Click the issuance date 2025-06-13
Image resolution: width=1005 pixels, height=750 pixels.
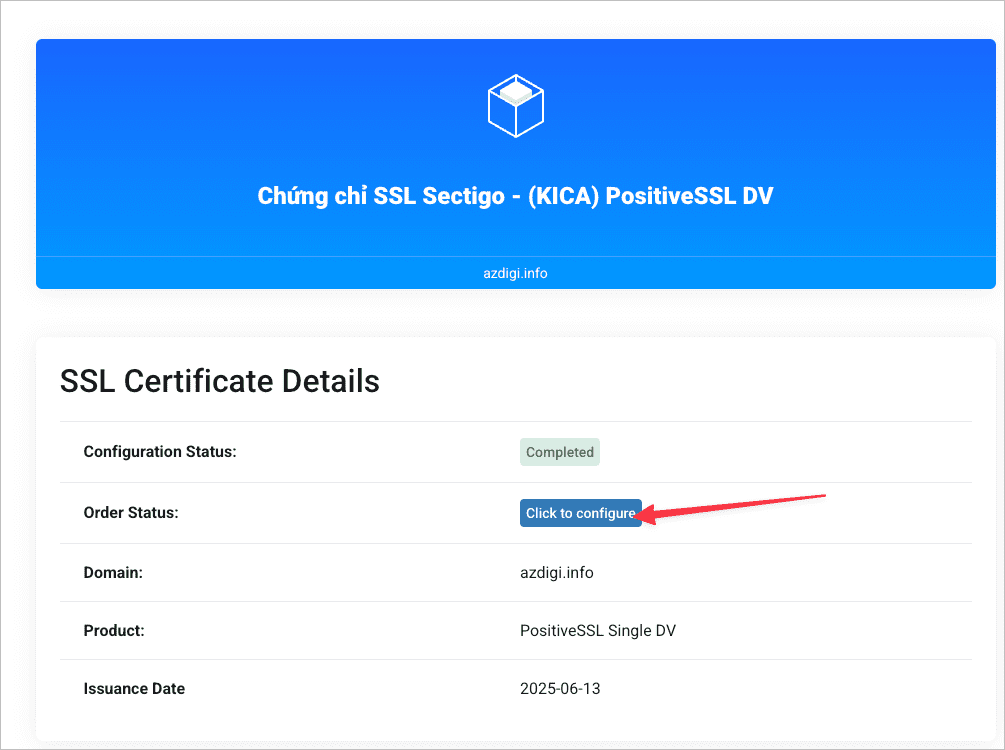pos(560,688)
